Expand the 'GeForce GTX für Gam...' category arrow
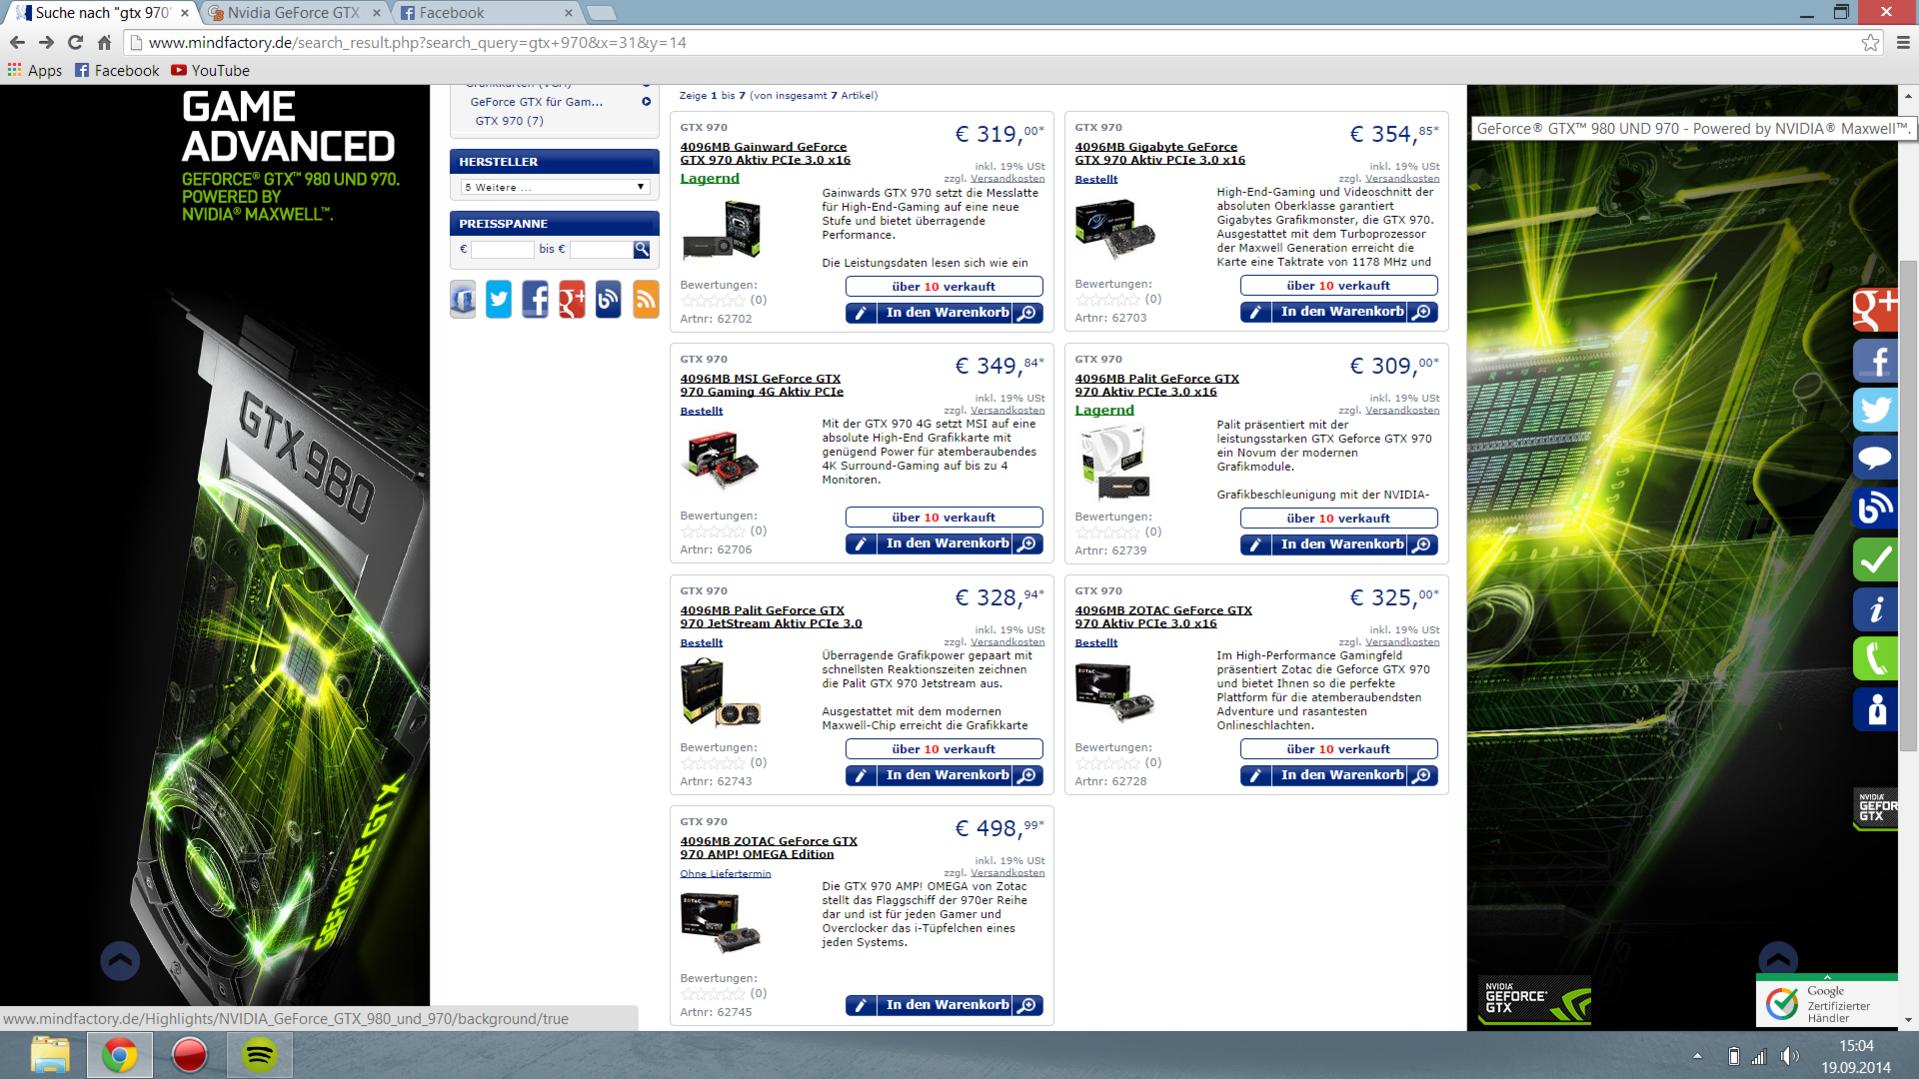 [x=646, y=102]
